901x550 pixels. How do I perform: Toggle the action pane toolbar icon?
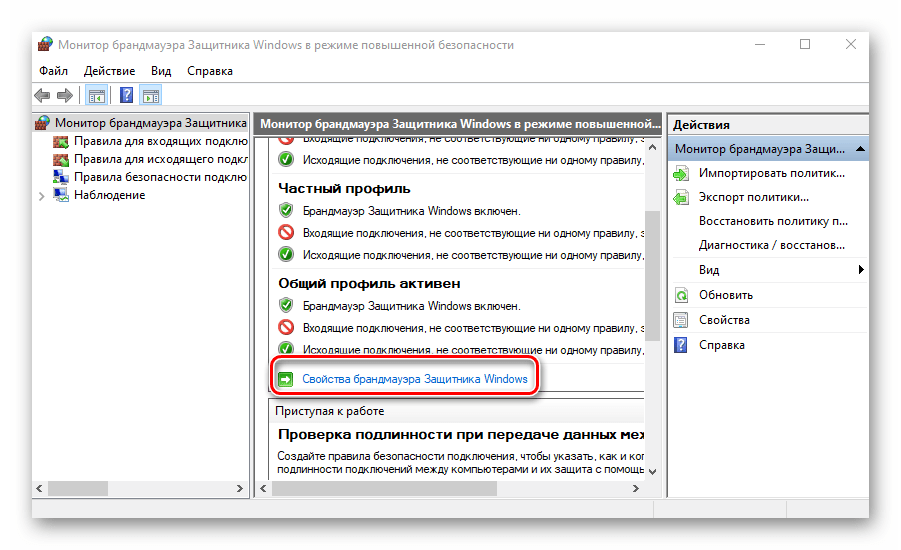[151, 95]
